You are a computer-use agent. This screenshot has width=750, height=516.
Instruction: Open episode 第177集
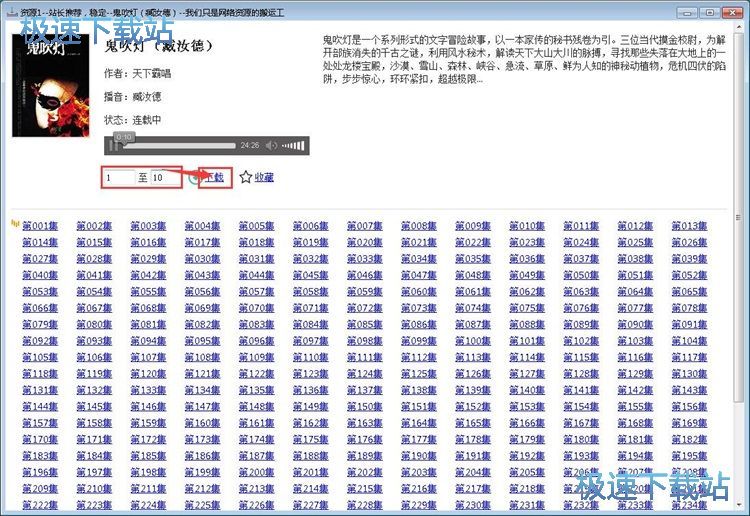(419, 439)
